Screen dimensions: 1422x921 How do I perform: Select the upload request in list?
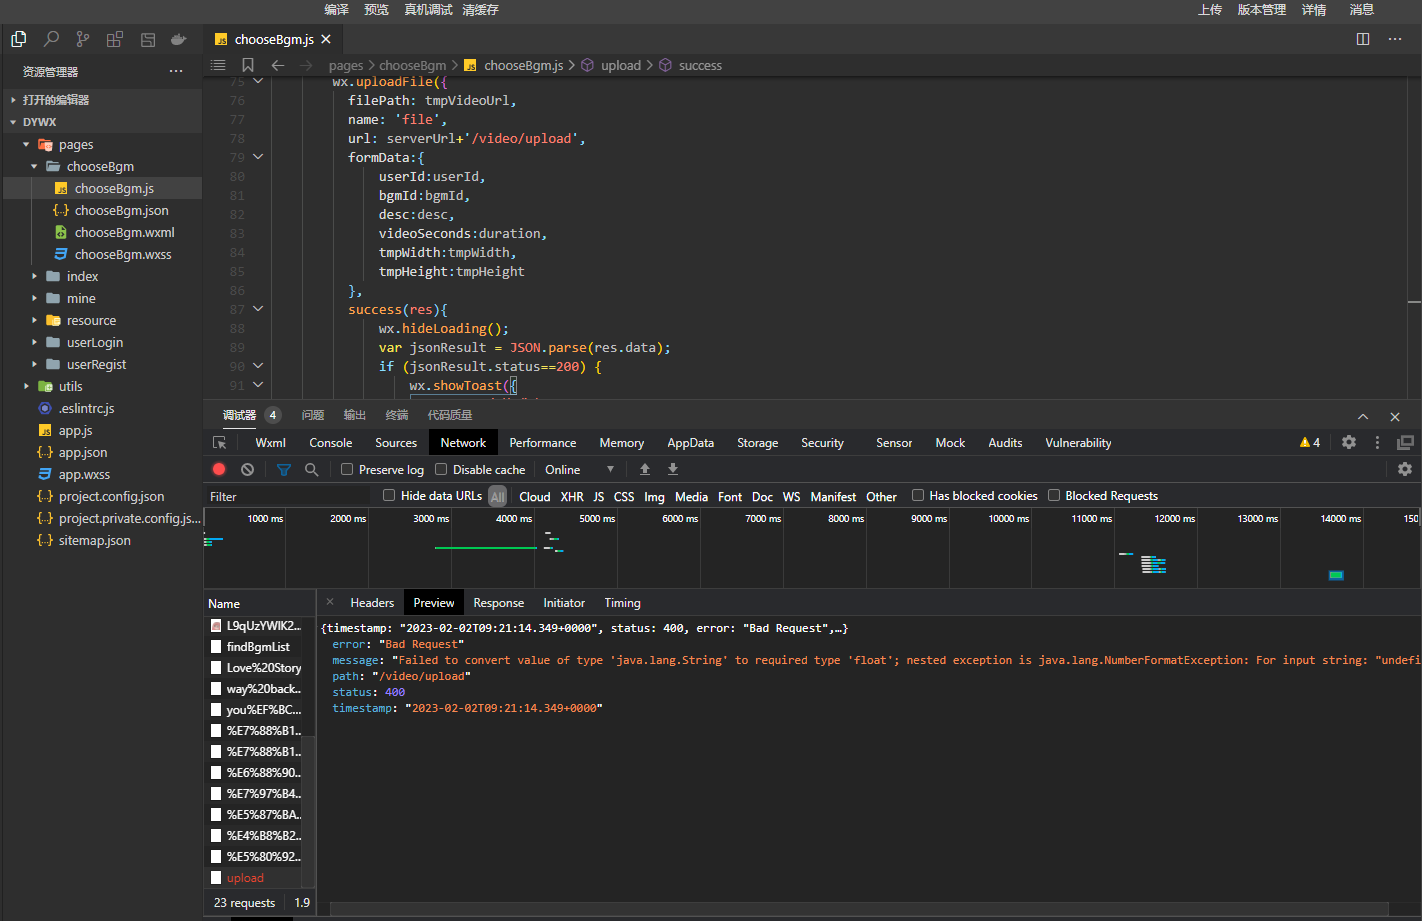(x=245, y=878)
